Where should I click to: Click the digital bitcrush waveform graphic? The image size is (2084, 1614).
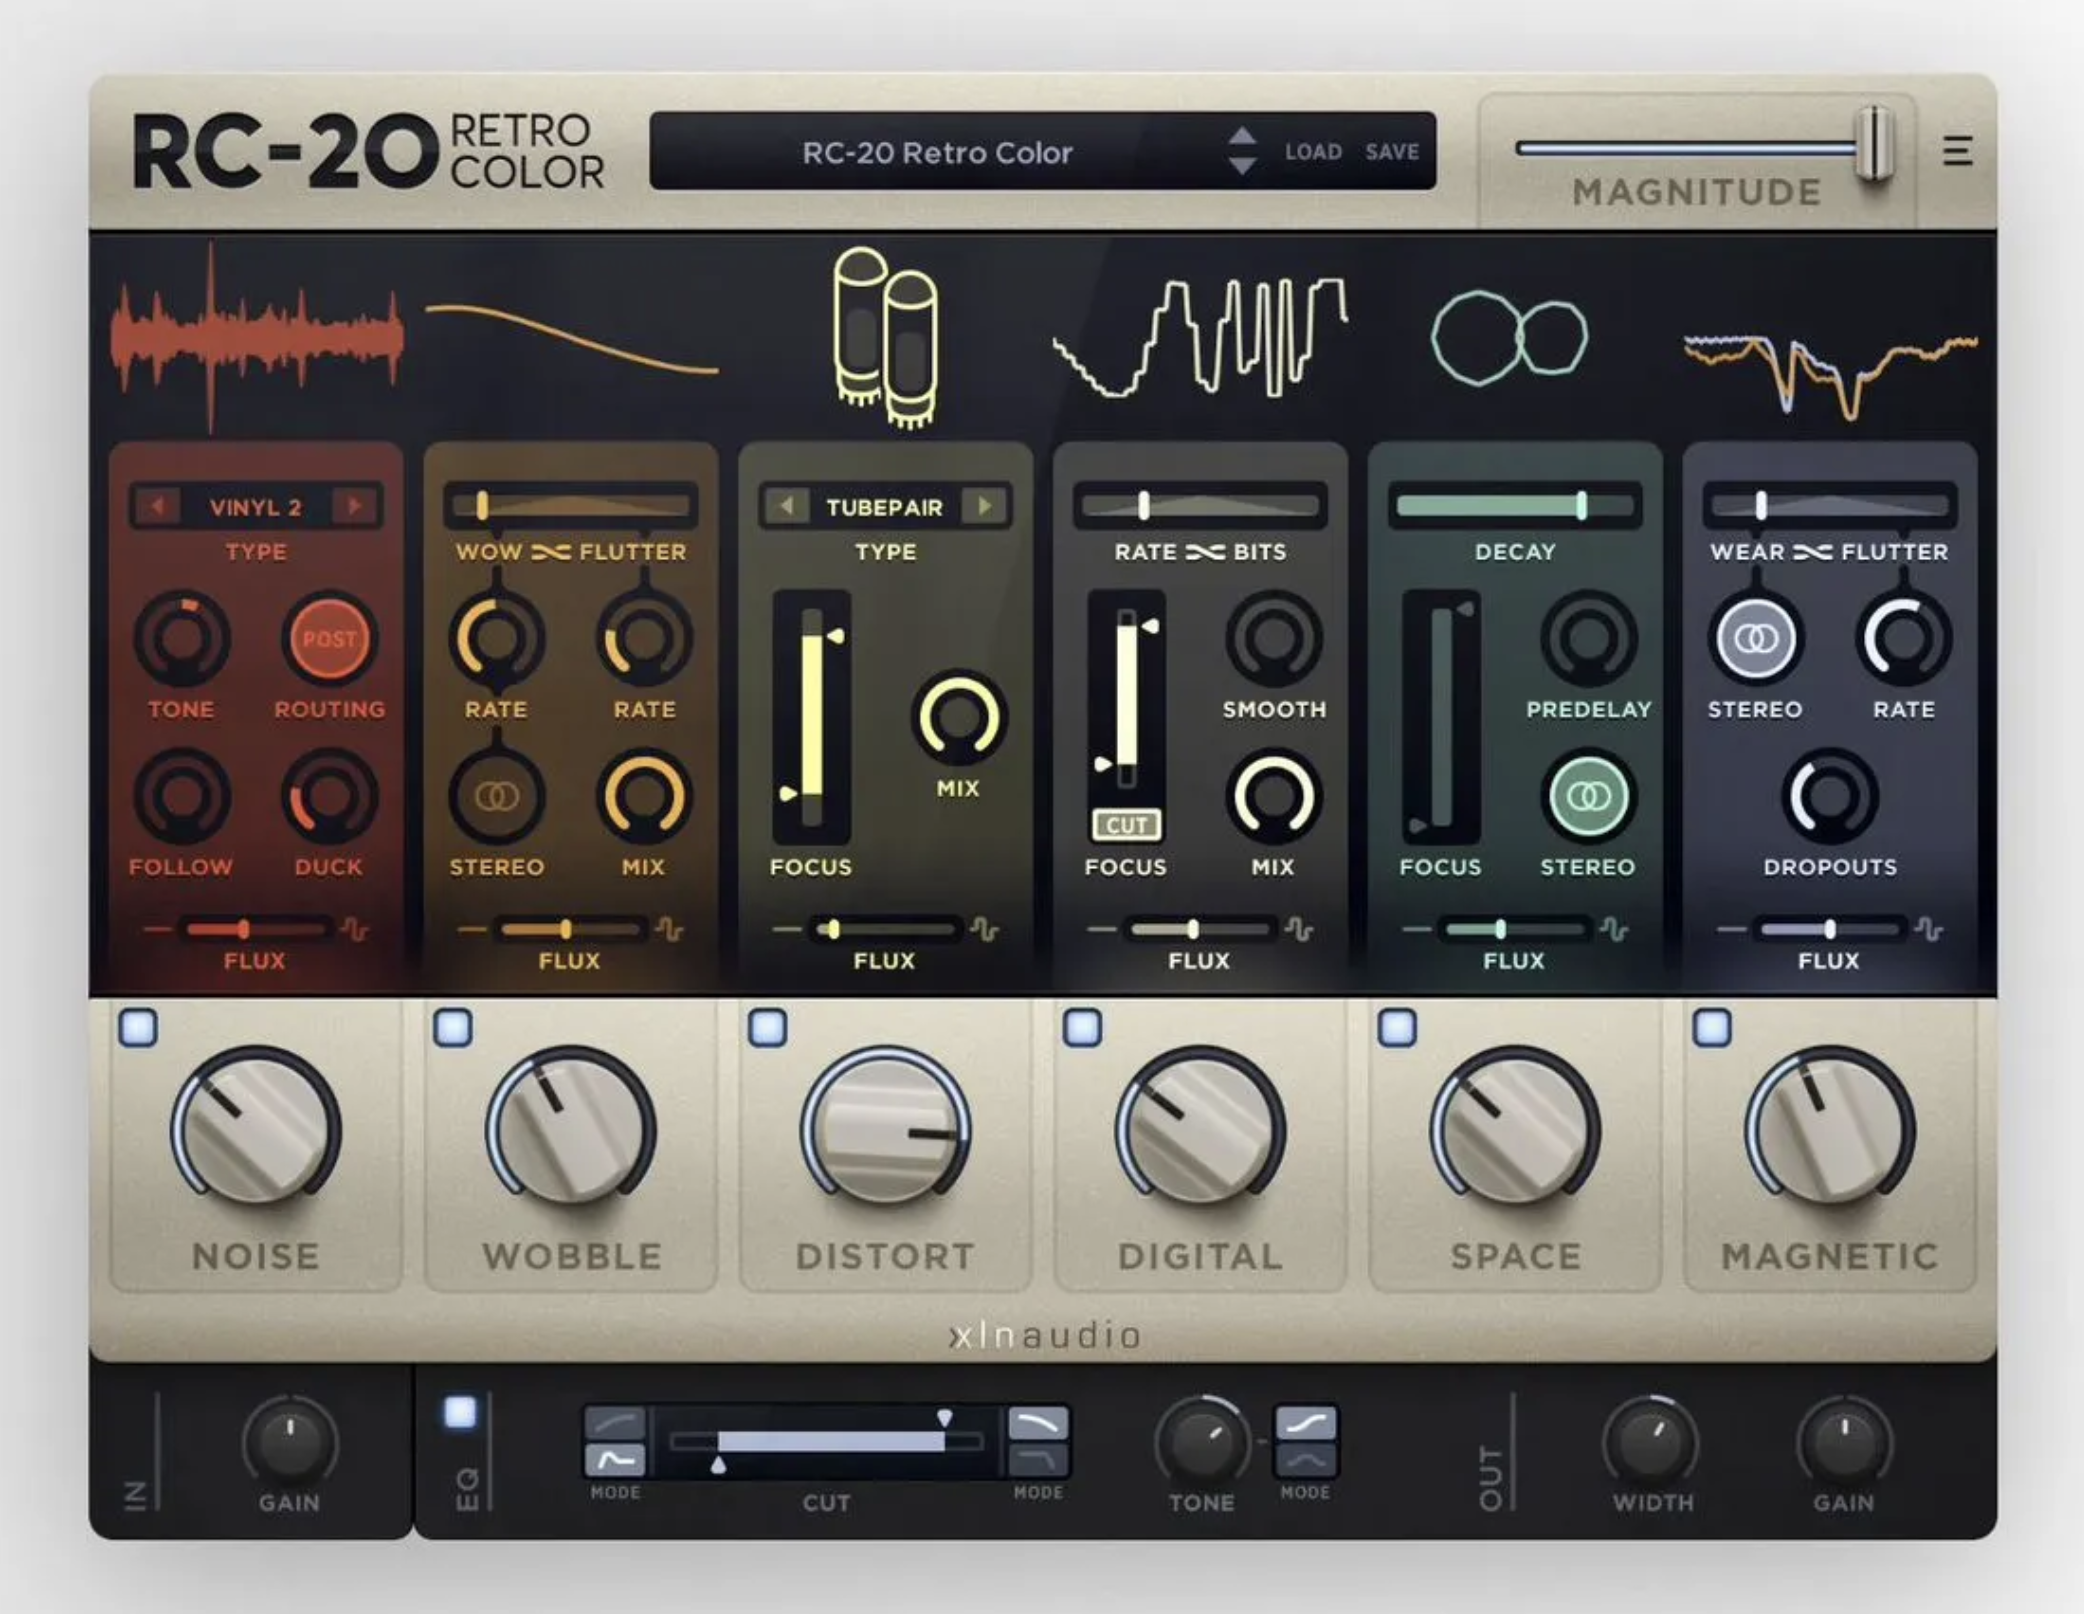(1200, 338)
